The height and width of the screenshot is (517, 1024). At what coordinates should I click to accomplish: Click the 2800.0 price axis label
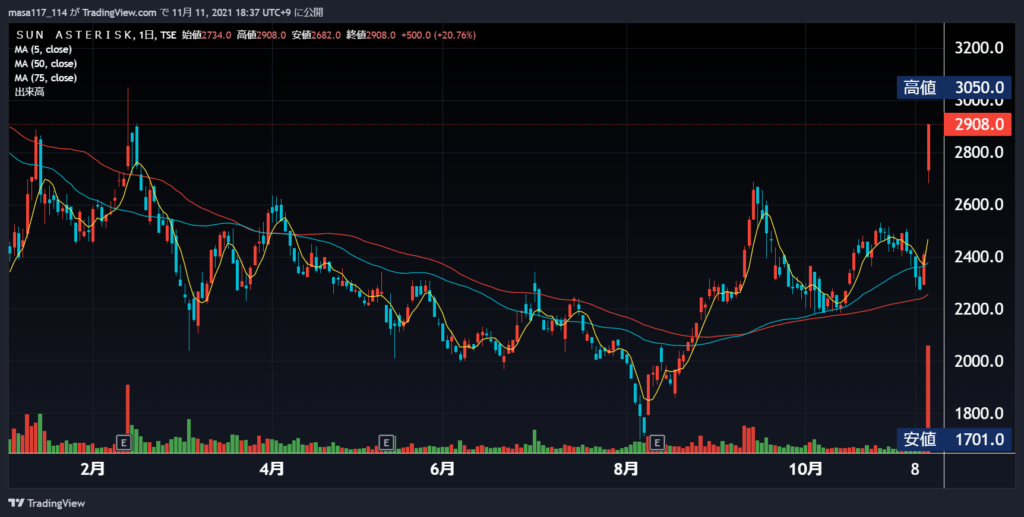(979, 153)
